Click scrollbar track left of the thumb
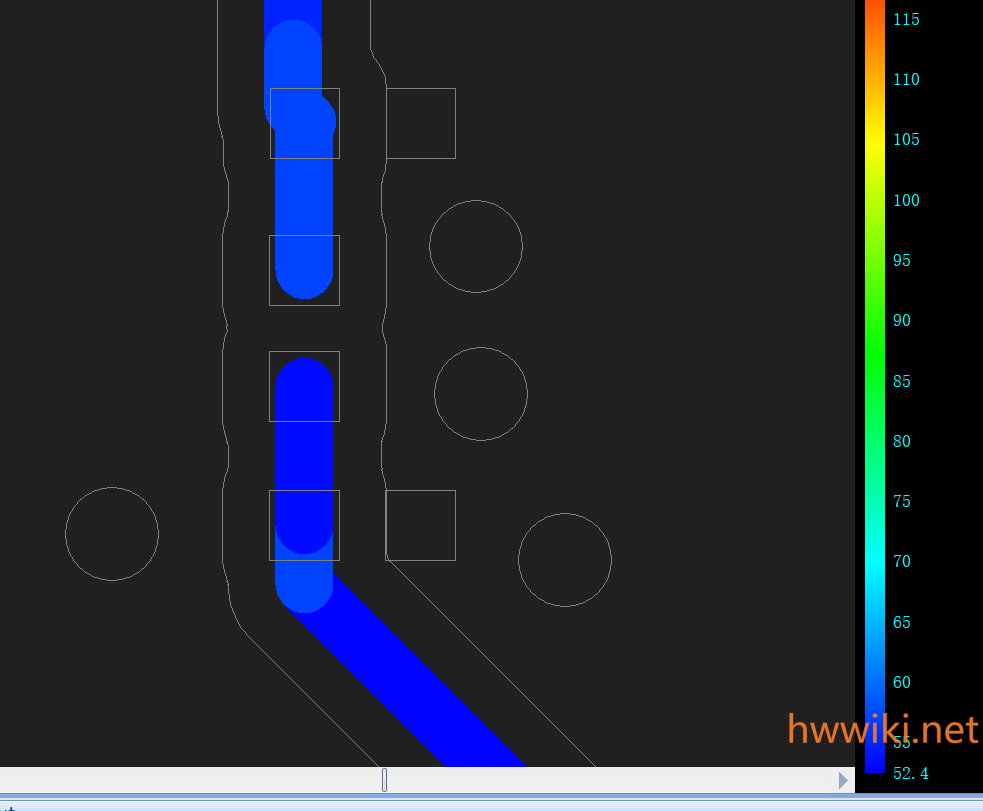983x811 pixels. tap(190, 780)
